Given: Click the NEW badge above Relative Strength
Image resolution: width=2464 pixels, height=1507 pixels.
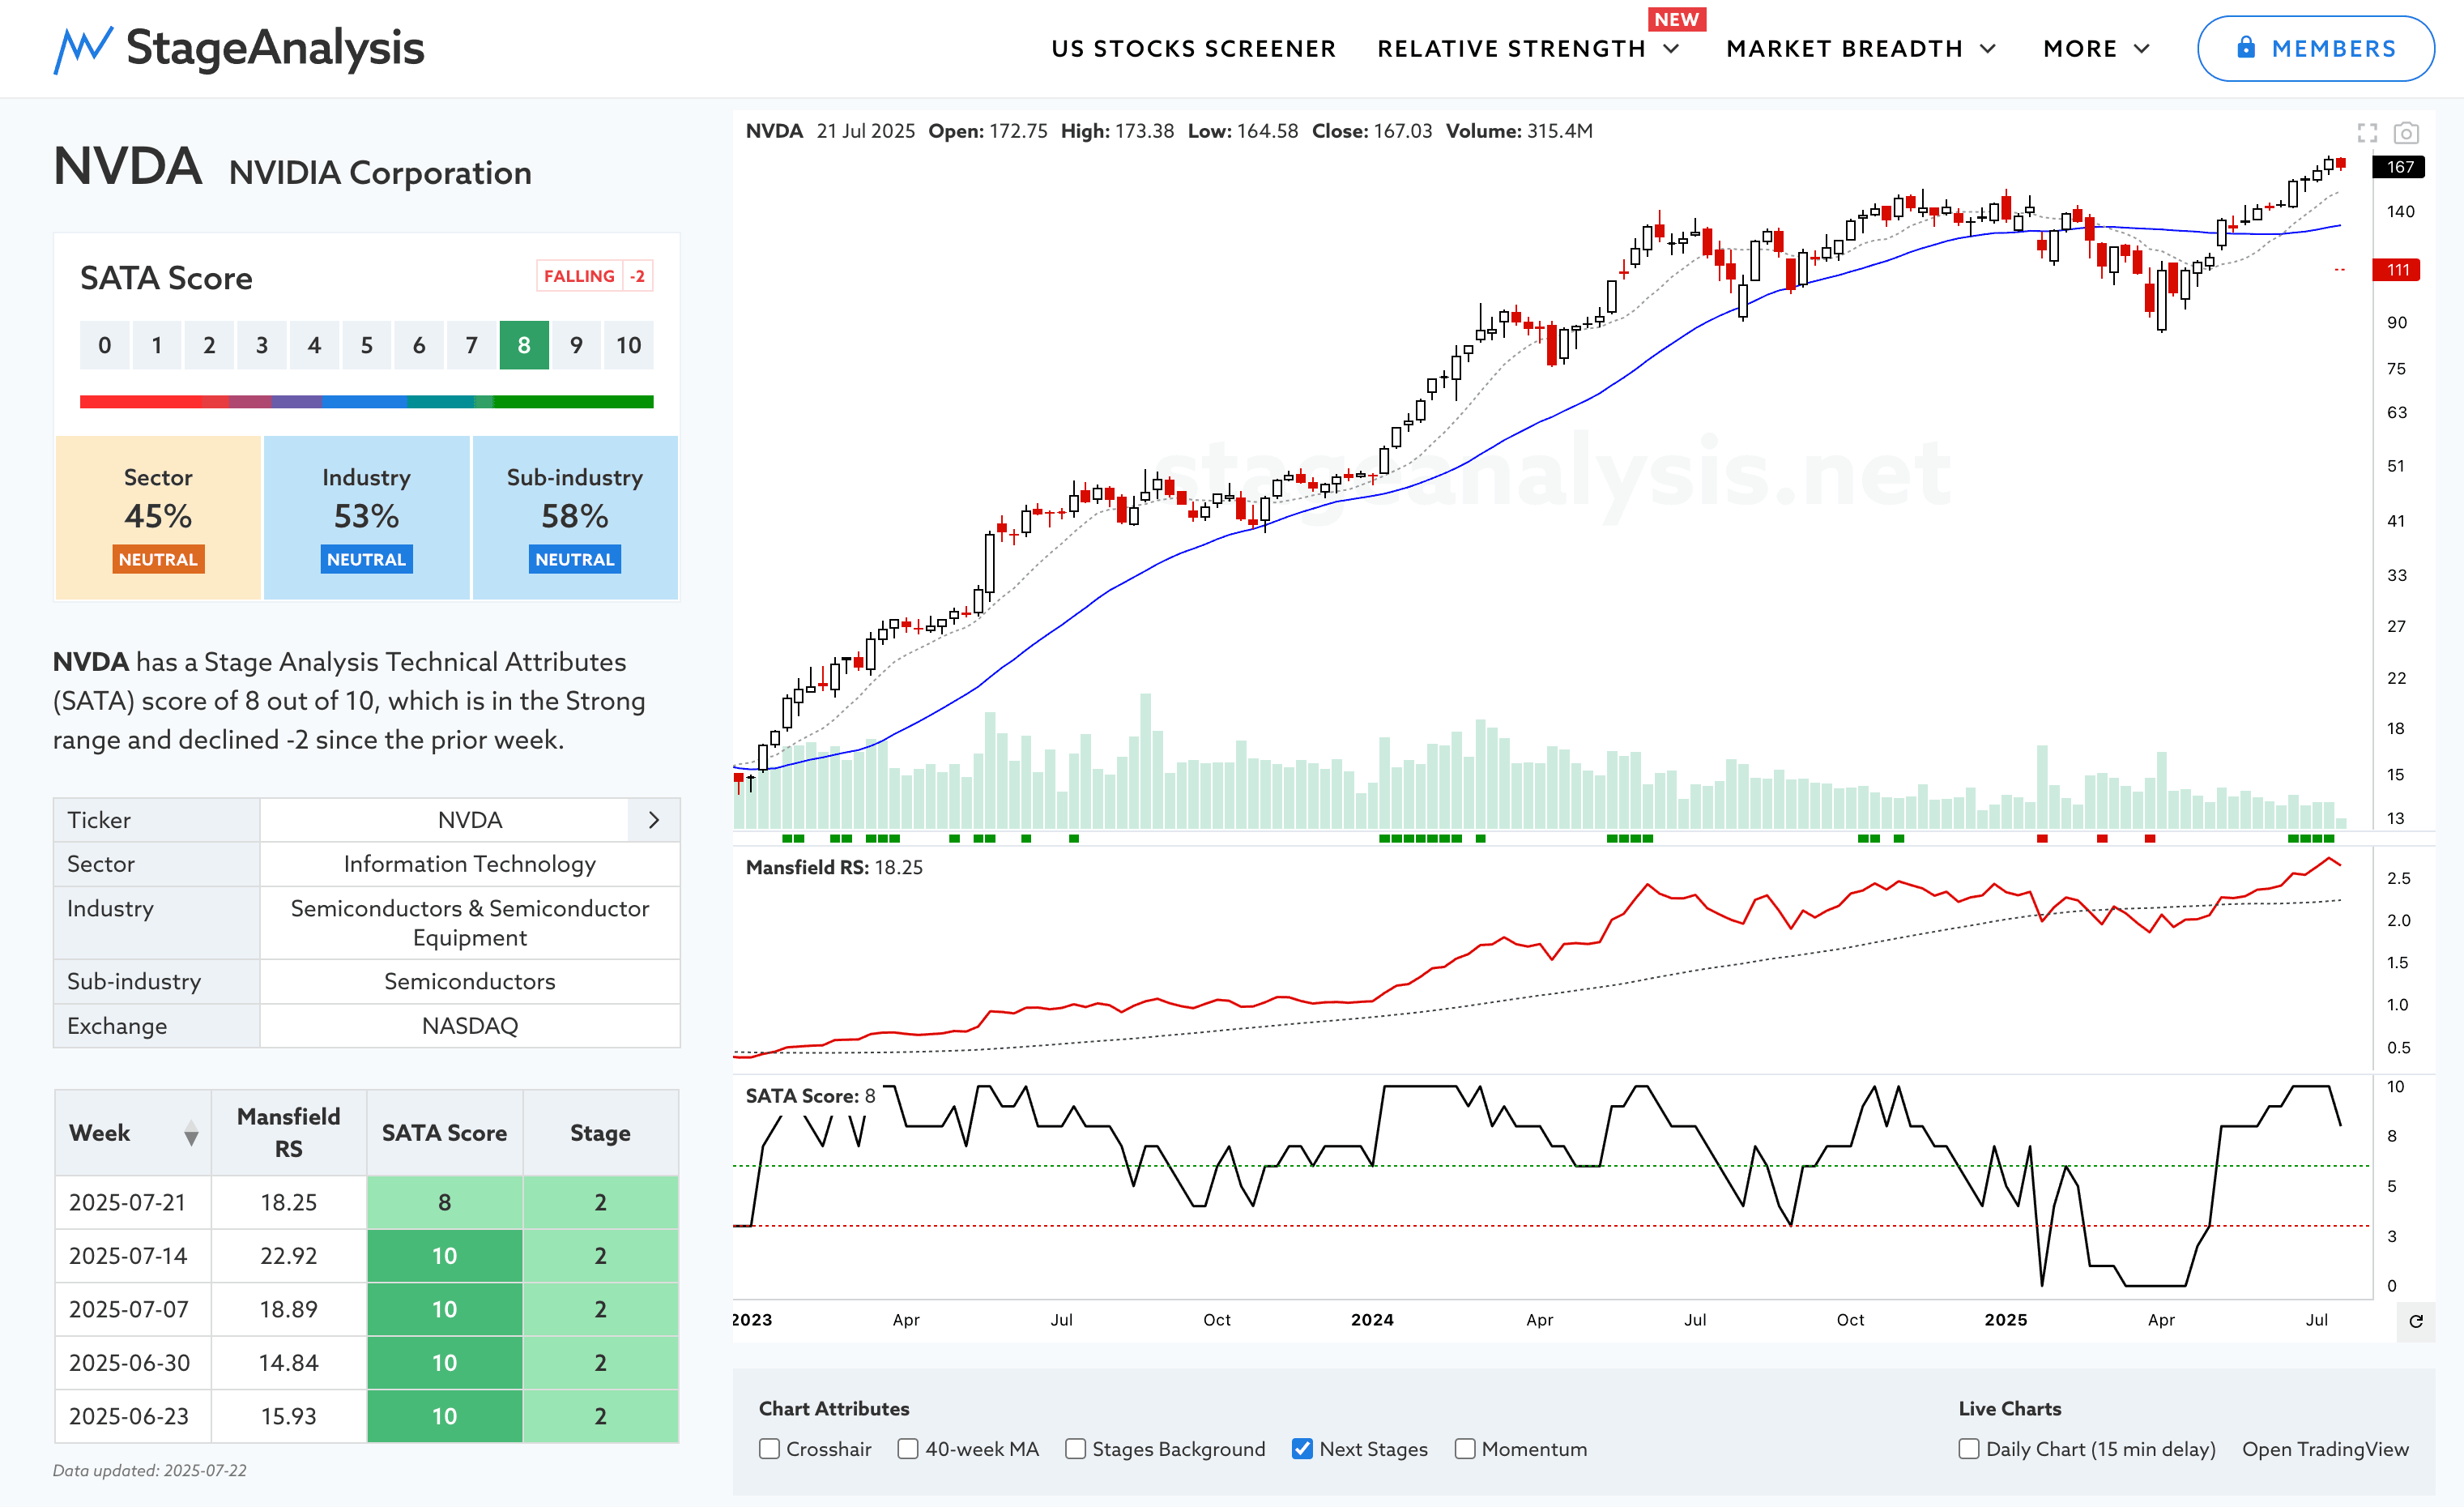Looking at the screenshot, I should pyautogui.click(x=1676, y=20).
